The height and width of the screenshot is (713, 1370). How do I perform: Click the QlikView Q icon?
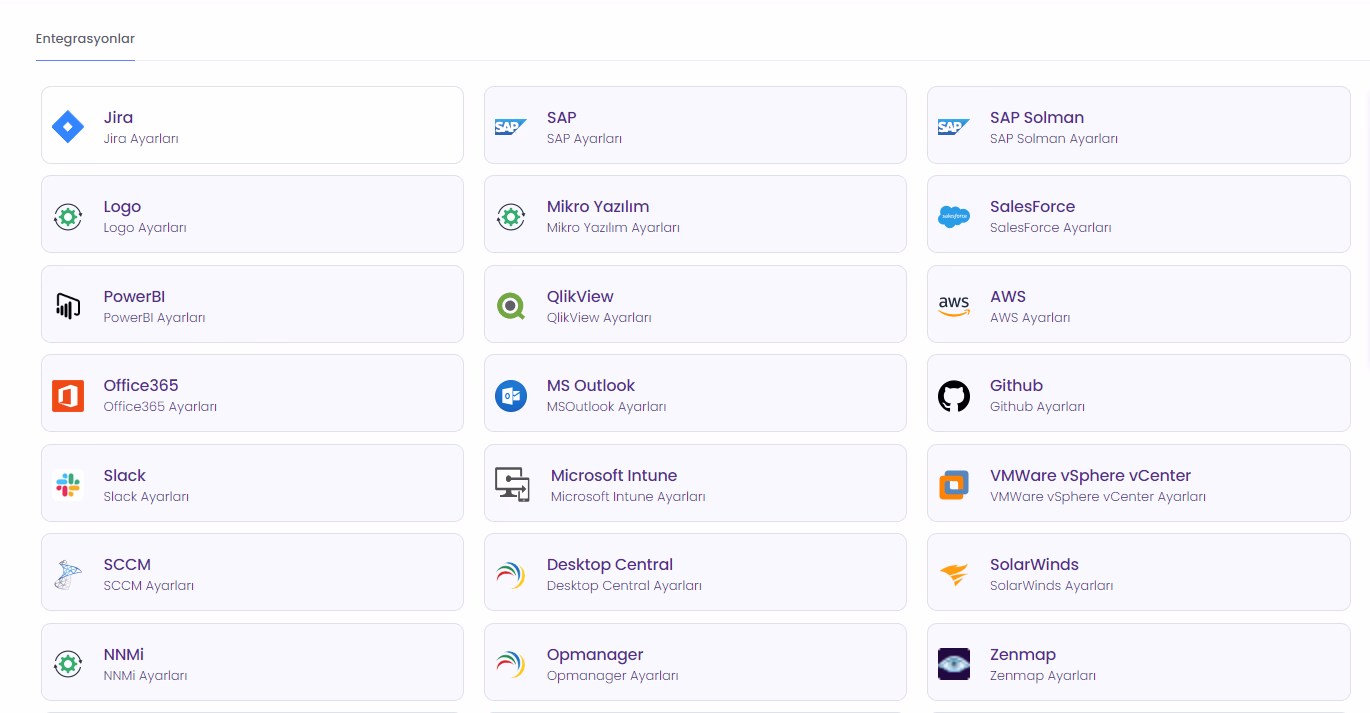coord(511,306)
